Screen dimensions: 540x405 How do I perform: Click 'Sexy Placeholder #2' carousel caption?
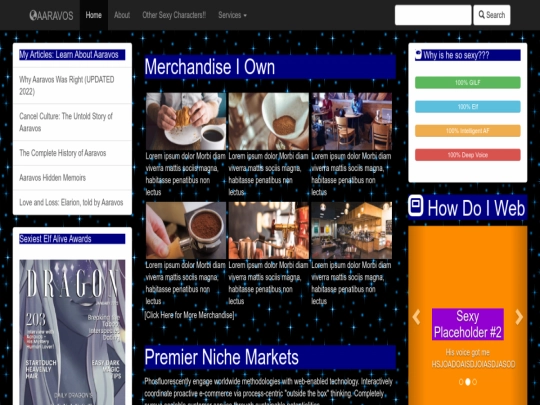point(468,324)
